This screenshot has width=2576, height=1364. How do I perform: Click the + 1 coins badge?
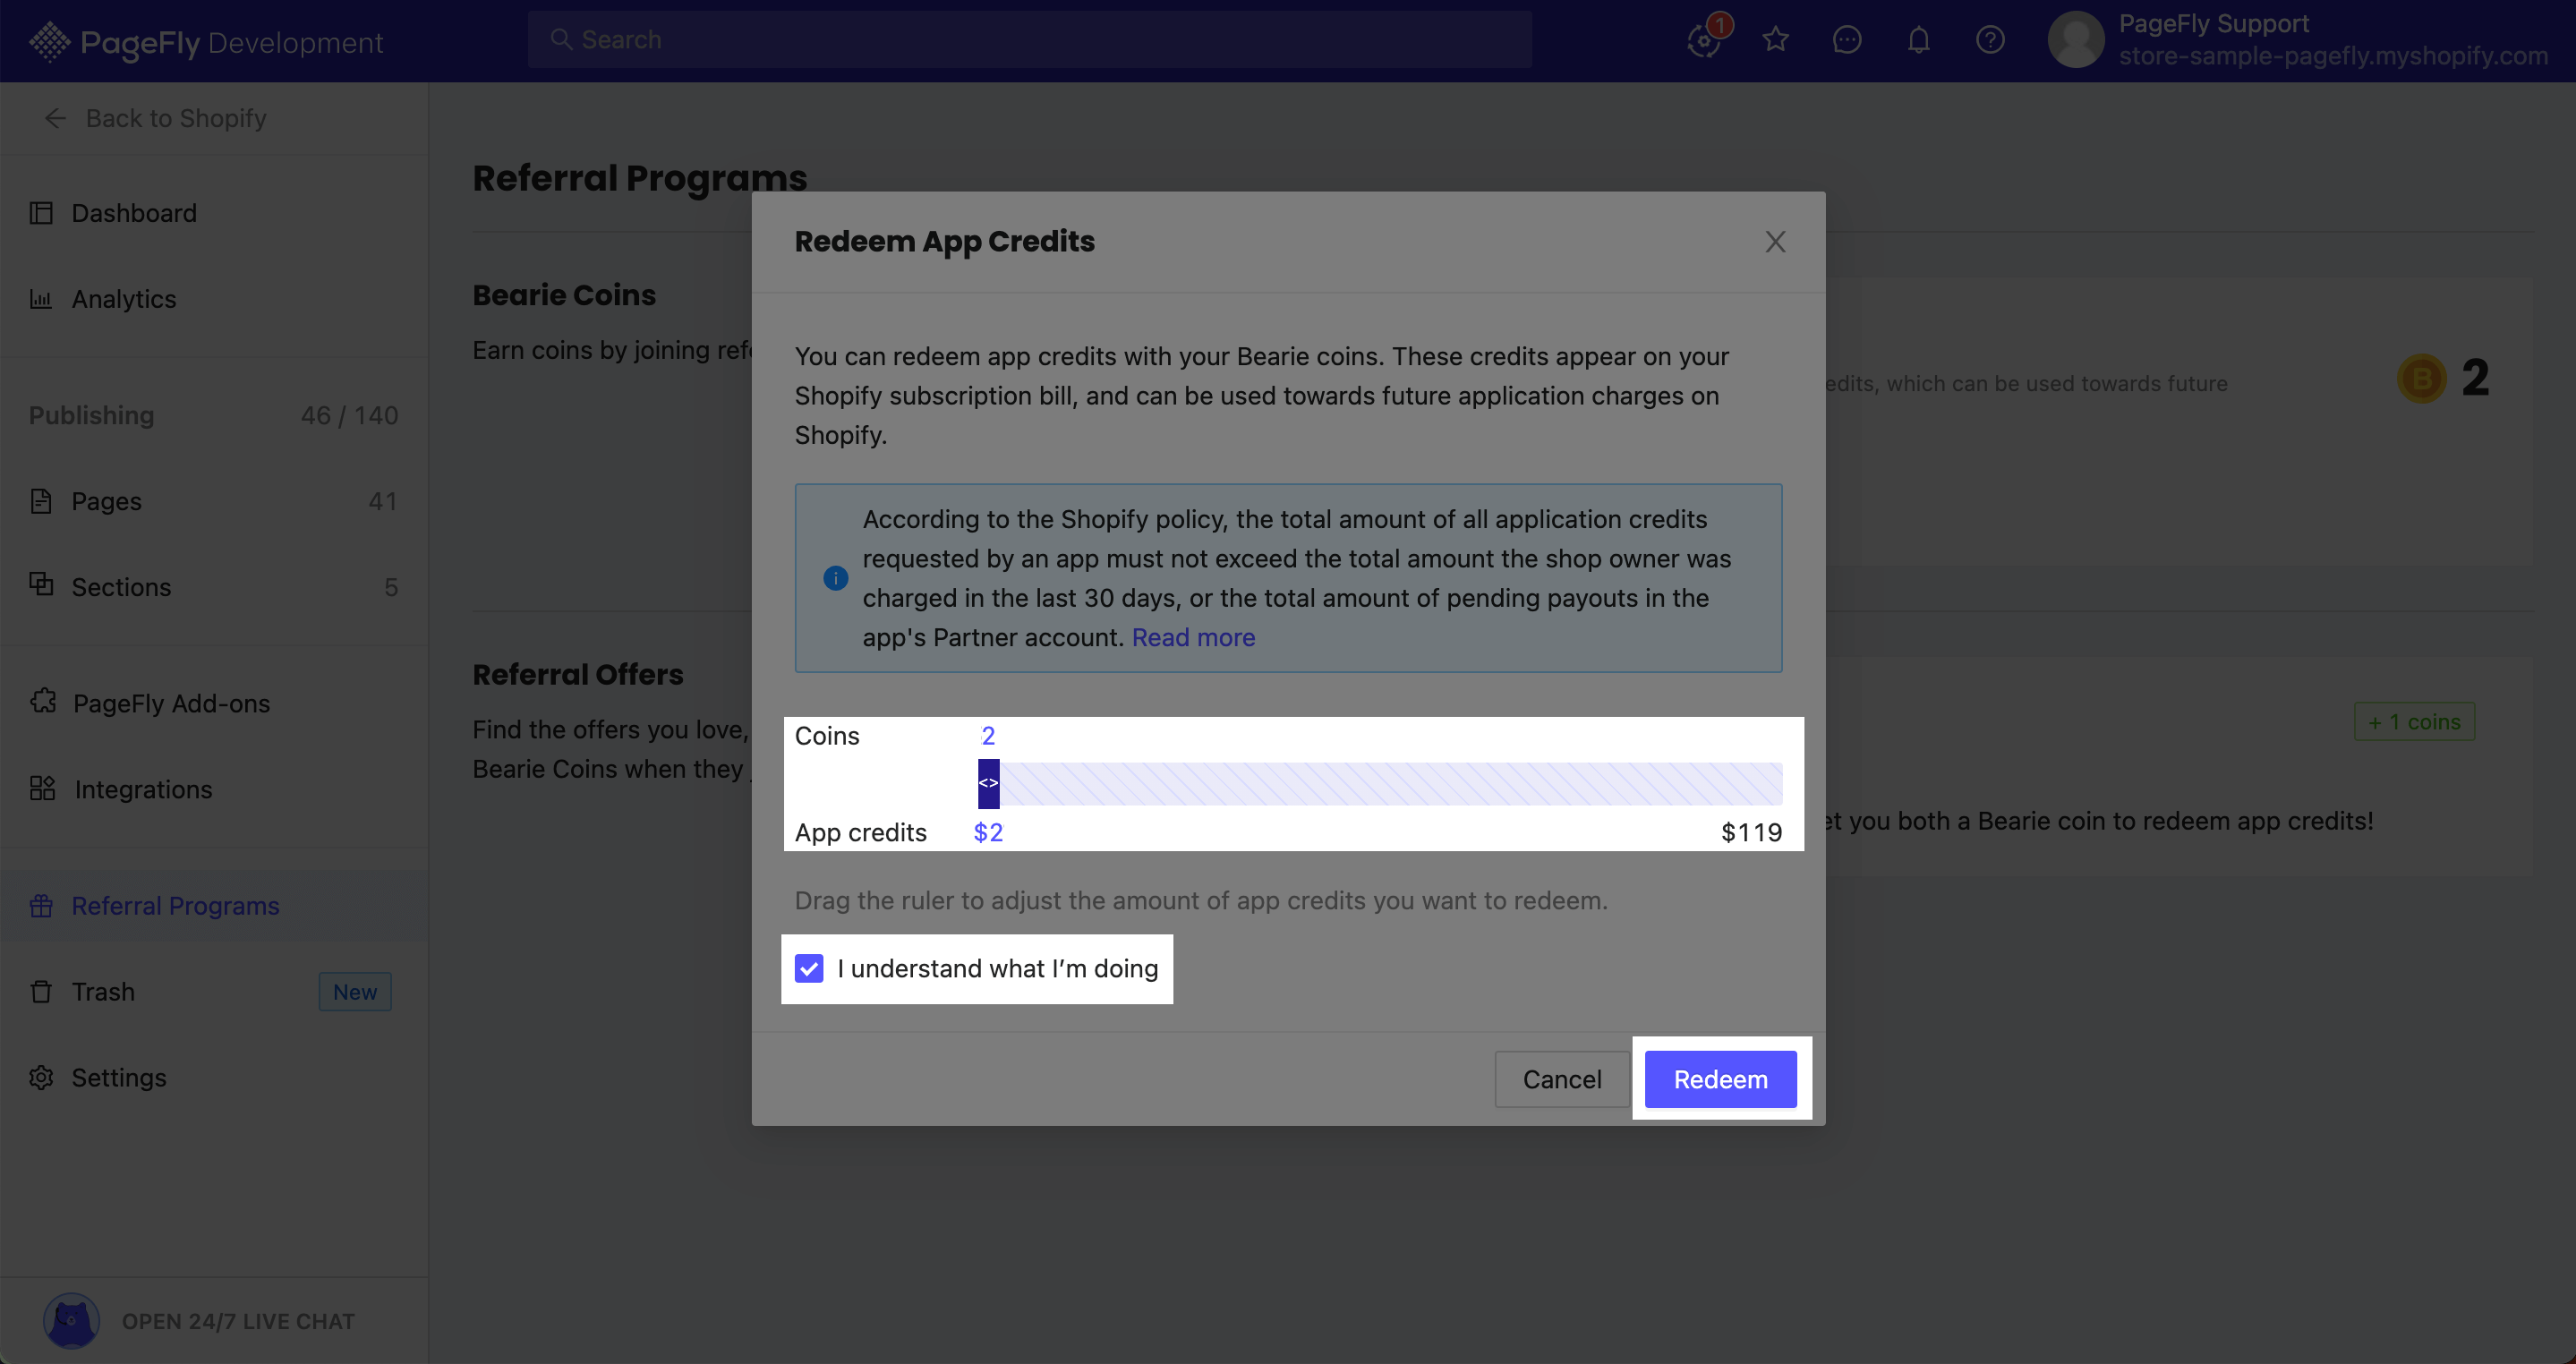point(2415,721)
